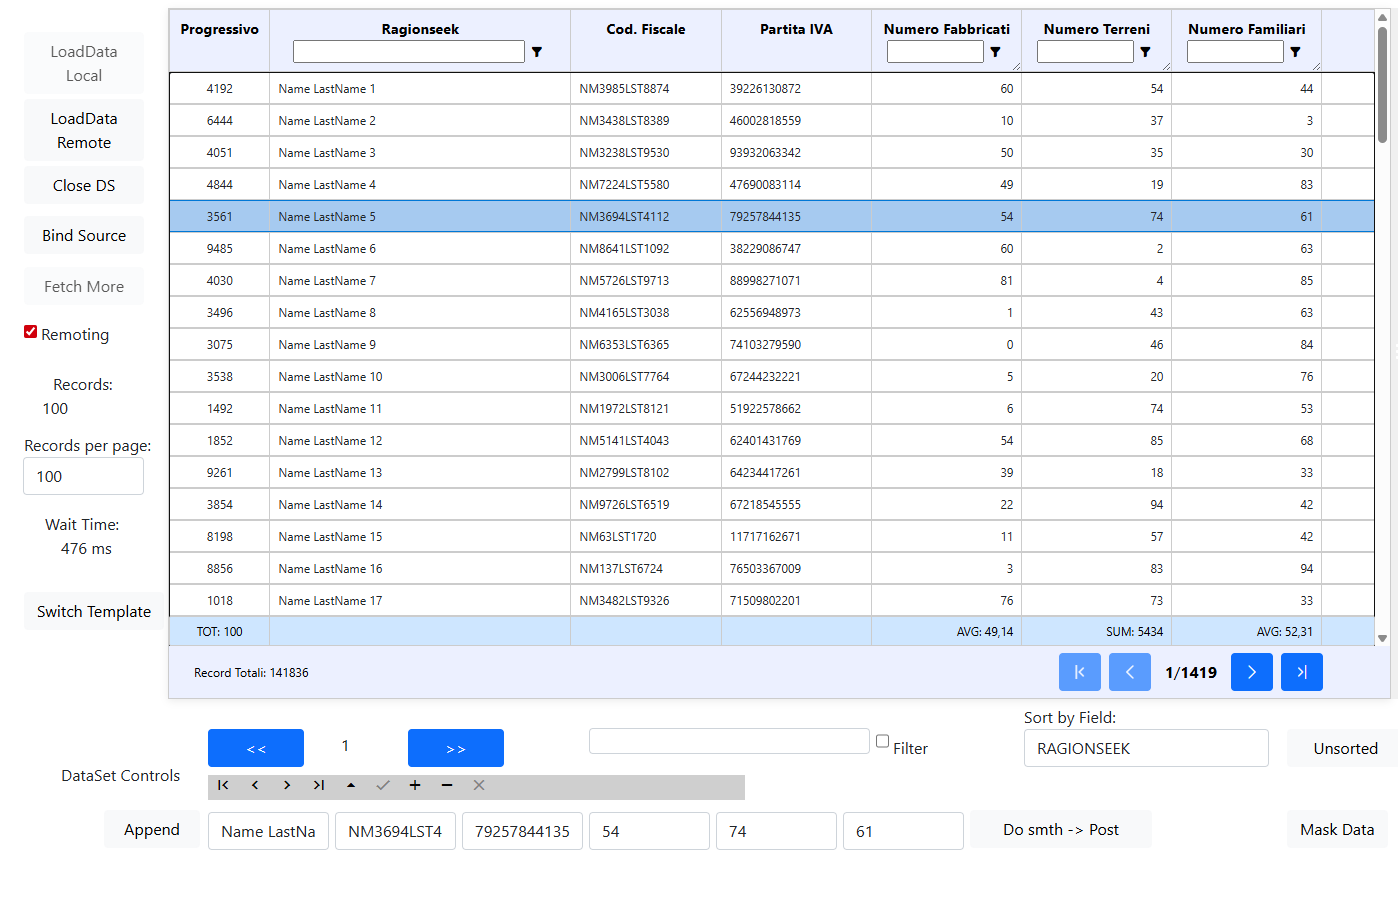
Task: Click the Numero Familiari filter funnel icon
Action: (x=1295, y=52)
